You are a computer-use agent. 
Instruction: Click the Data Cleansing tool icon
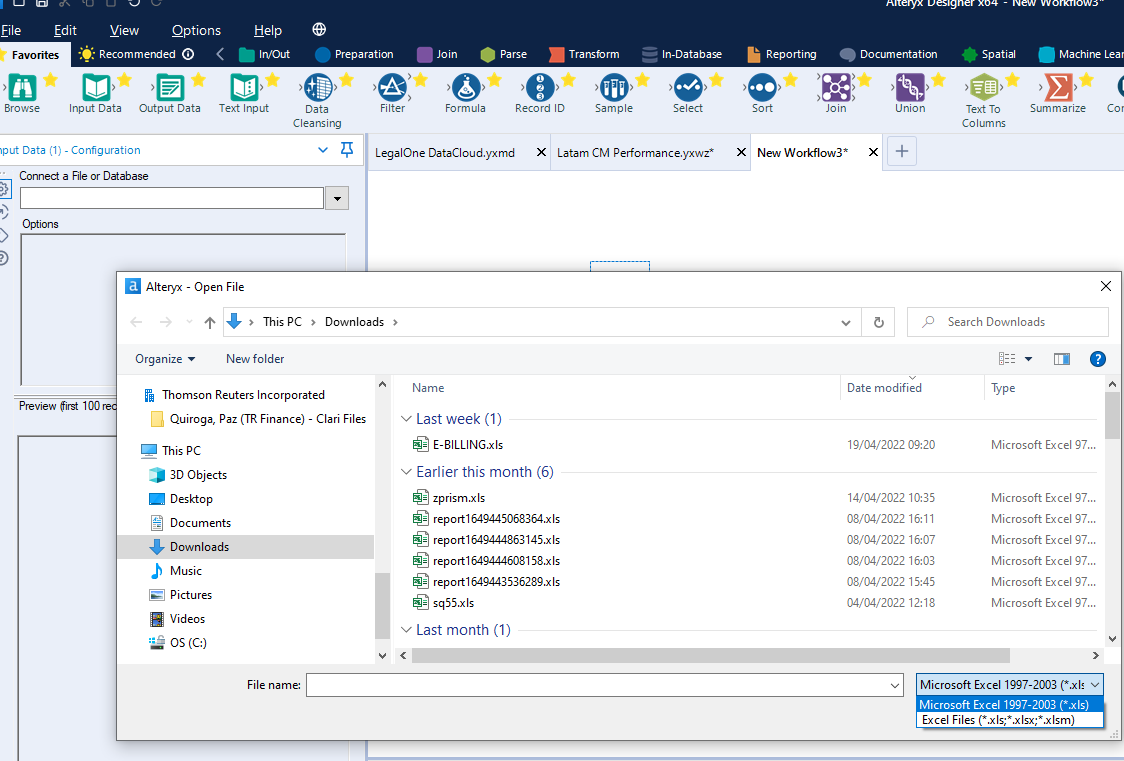click(317, 88)
